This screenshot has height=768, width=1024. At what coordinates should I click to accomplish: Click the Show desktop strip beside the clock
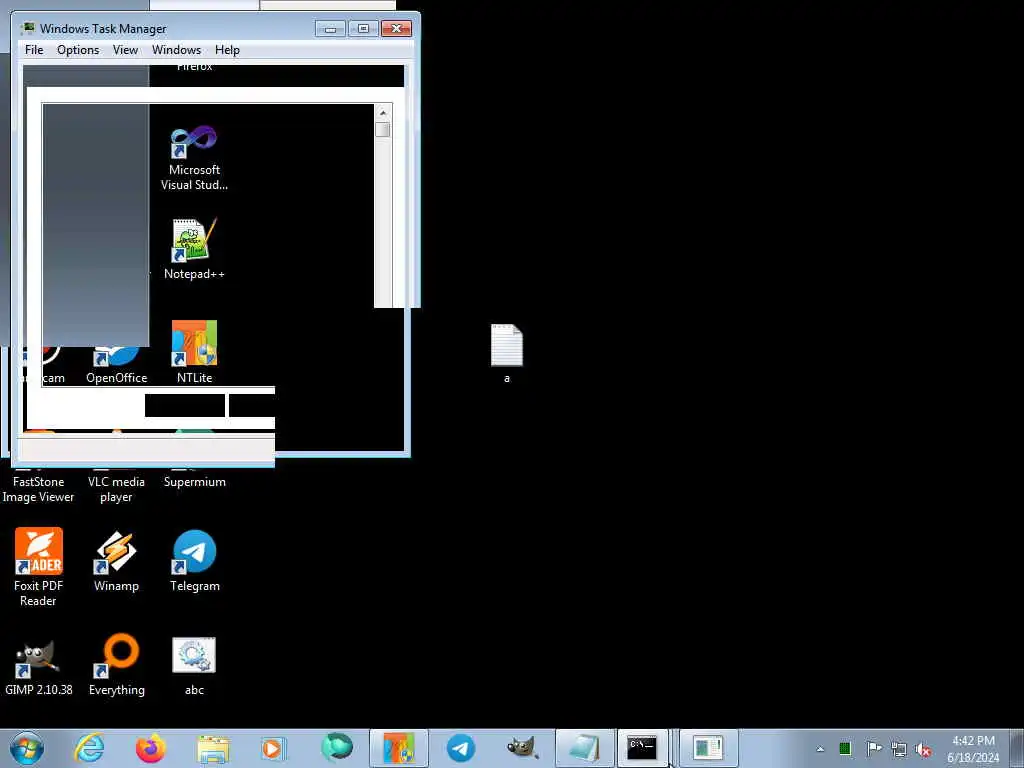[1017, 749]
